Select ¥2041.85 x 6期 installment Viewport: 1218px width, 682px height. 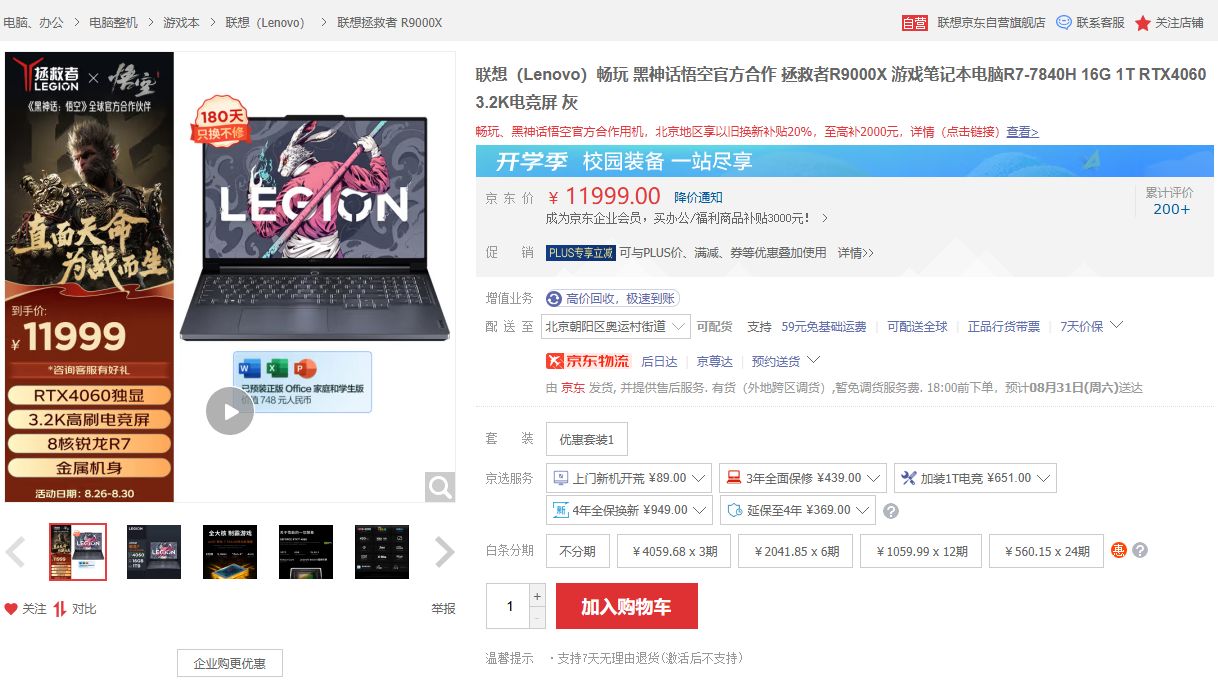click(x=796, y=551)
